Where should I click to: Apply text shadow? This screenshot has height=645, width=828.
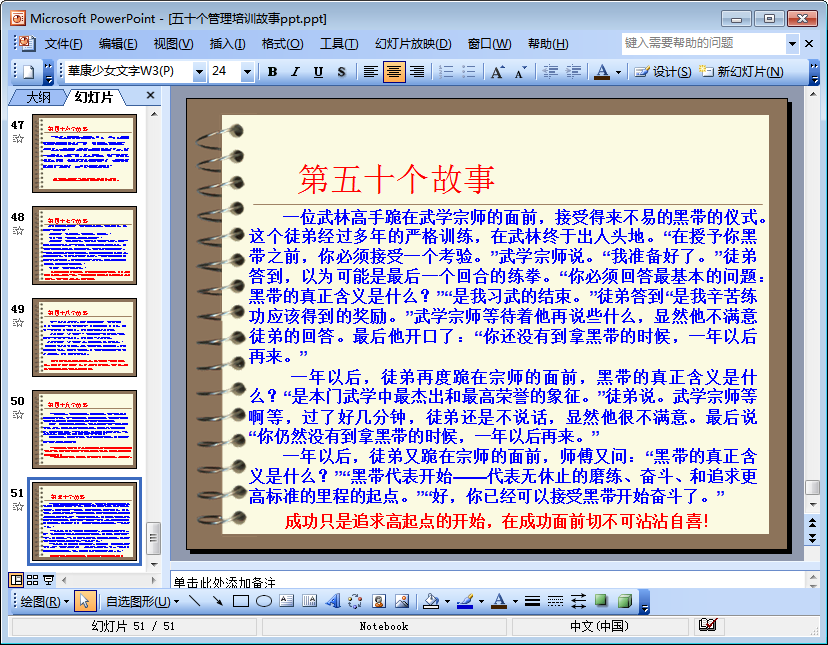[x=342, y=72]
